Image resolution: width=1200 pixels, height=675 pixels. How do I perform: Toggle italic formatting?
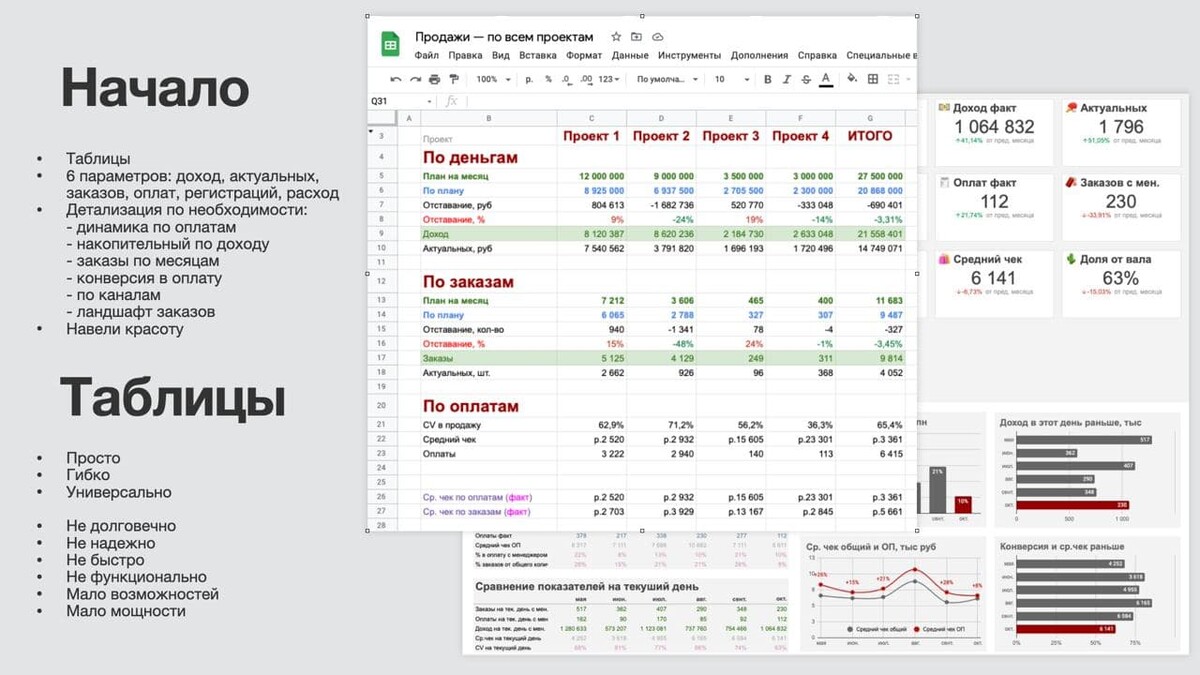tap(787, 79)
